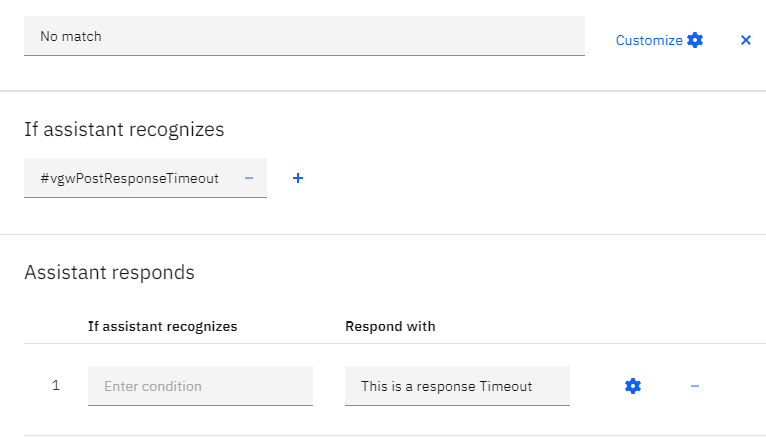Remove the #vgwPostResponseTimeout condition with minus icon
The width and height of the screenshot is (766, 438).
tap(249, 178)
